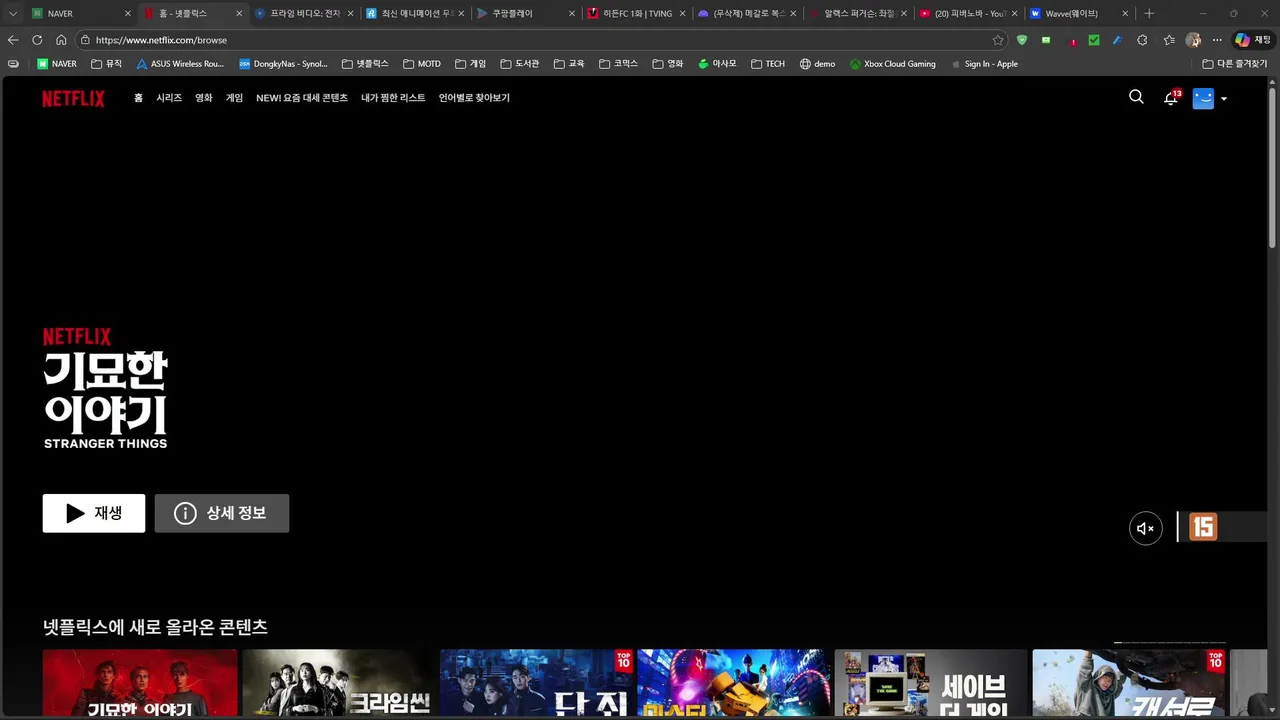Image resolution: width=1280 pixels, height=720 pixels.
Task: Open the Xbox Cloud Gaming bookmark
Action: pos(893,64)
